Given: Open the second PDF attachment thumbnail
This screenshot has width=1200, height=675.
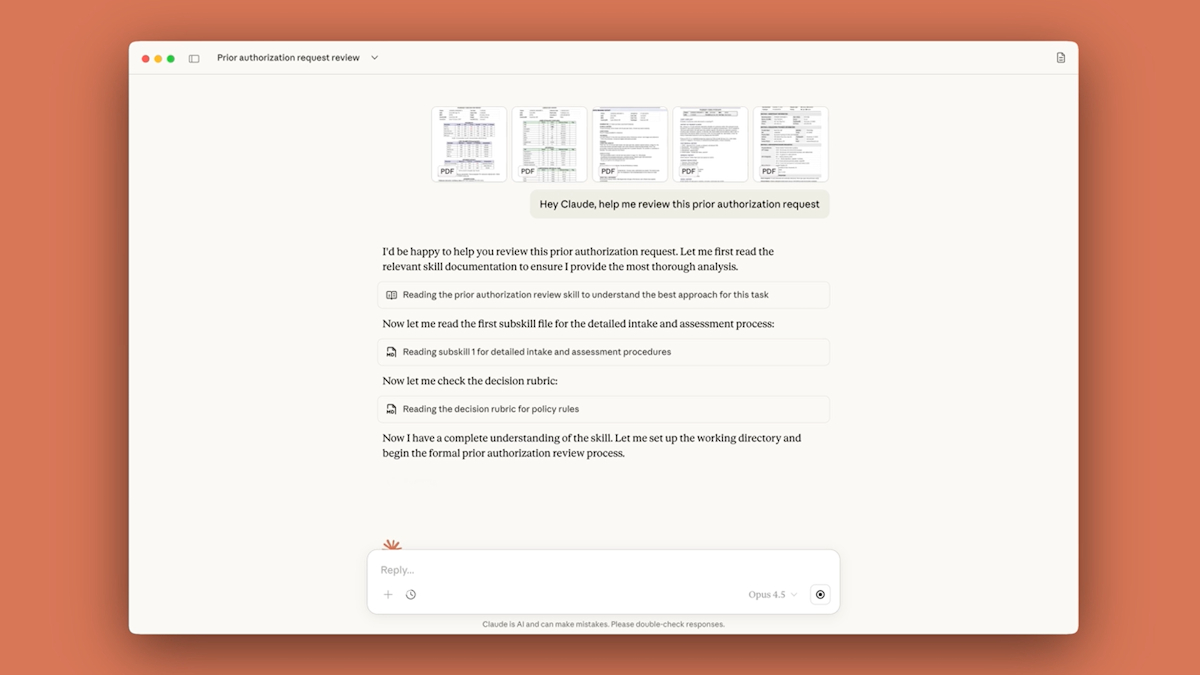Looking at the screenshot, I should coord(549,144).
